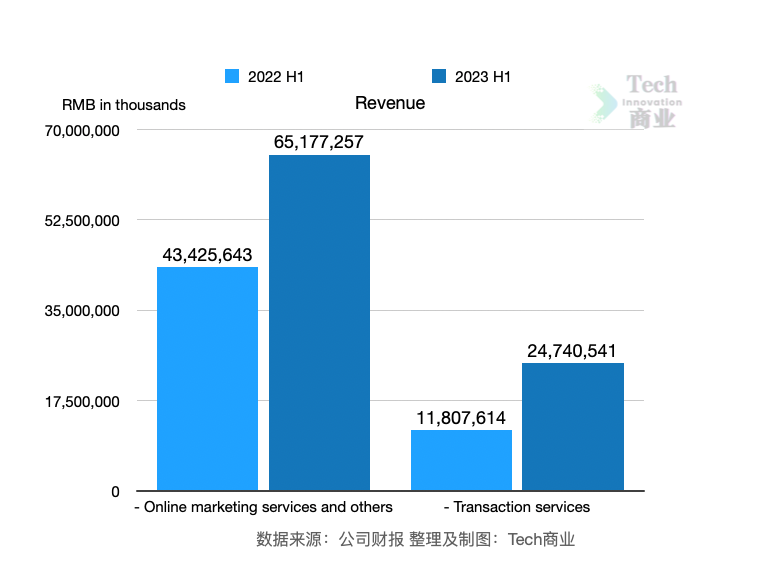Viewport: 782px width, 564px height.
Task: Click the Online marketing services category label
Action: coord(263,507)
